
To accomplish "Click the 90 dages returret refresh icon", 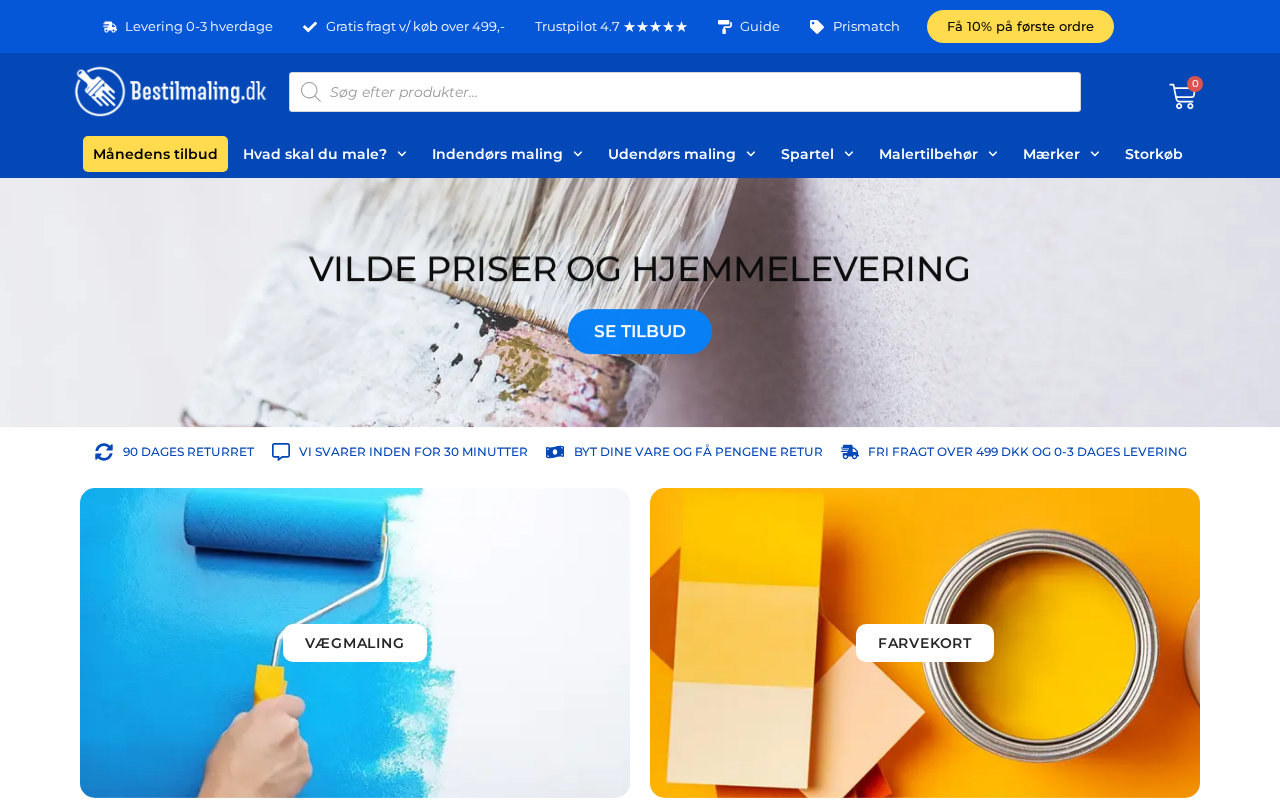I will click(x=104, y=452).
